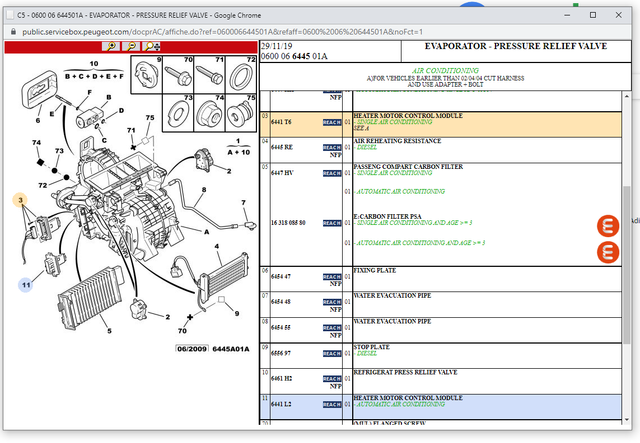Click FIXING PLATE description
This screenshot has width=640, height=443.
[375, 270]
